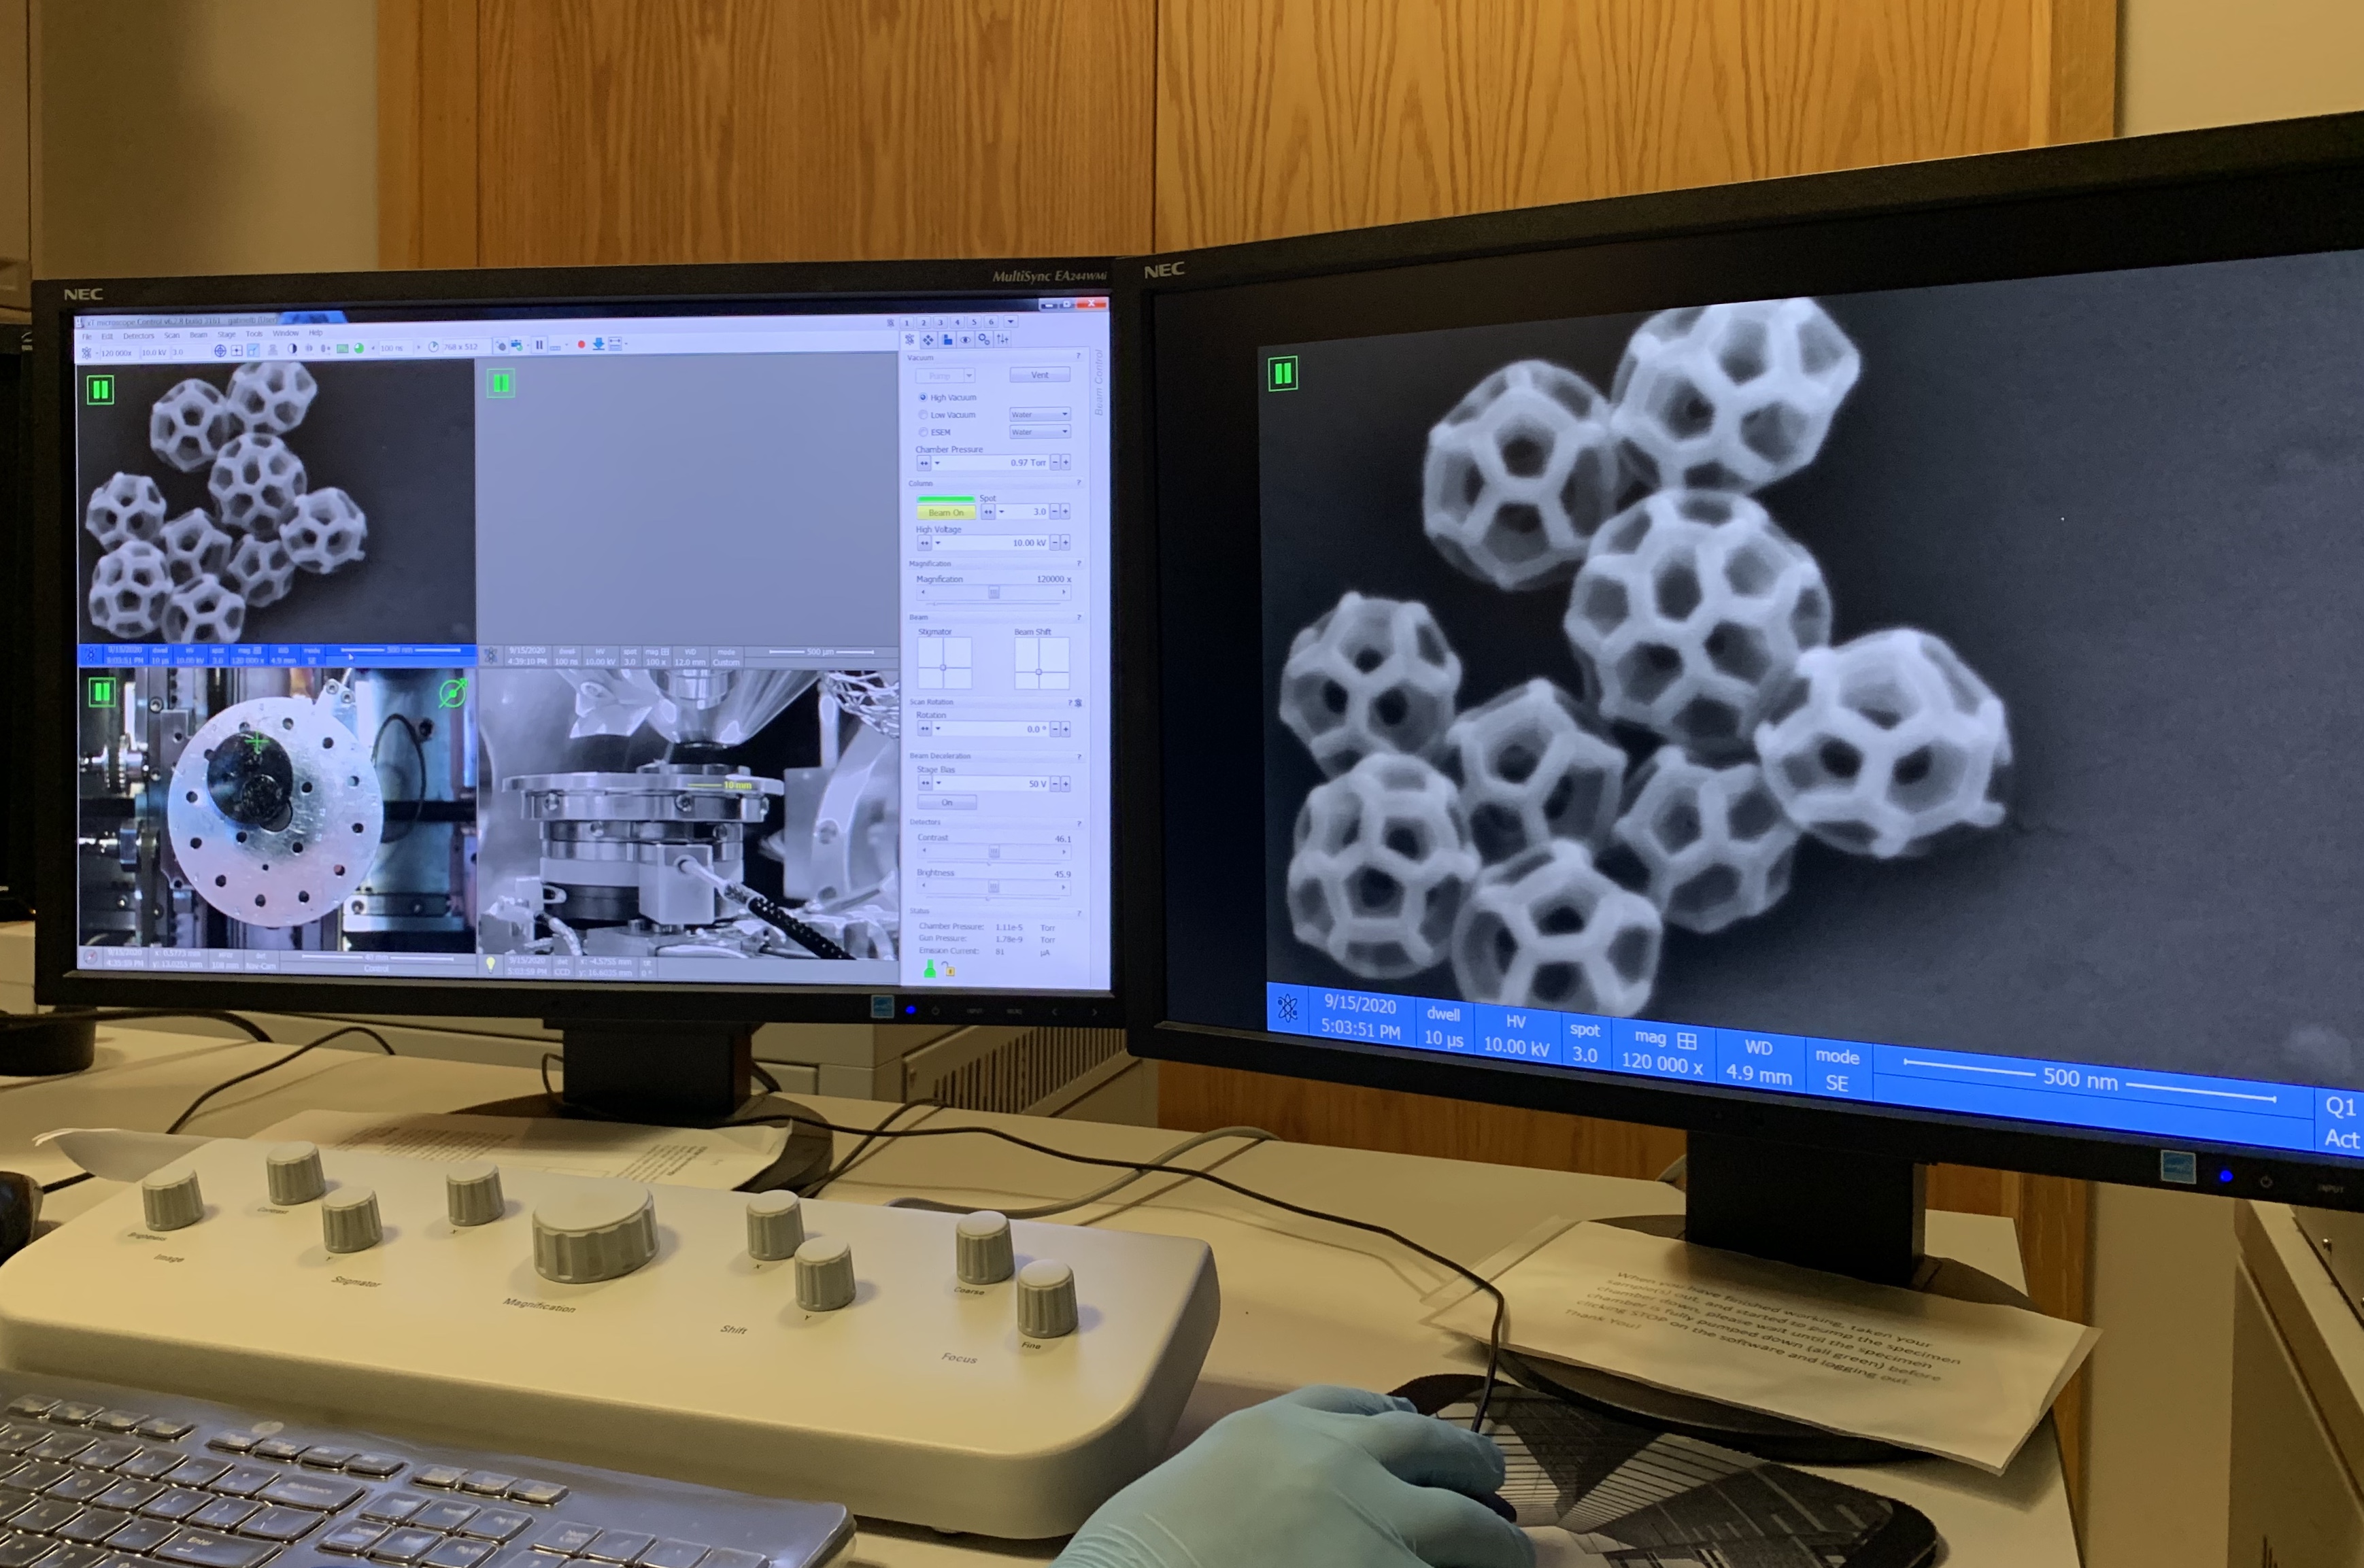Screen dimensions: 2364x1568
Task: Select the High Vacuum radio button
Action: point(923,398)
